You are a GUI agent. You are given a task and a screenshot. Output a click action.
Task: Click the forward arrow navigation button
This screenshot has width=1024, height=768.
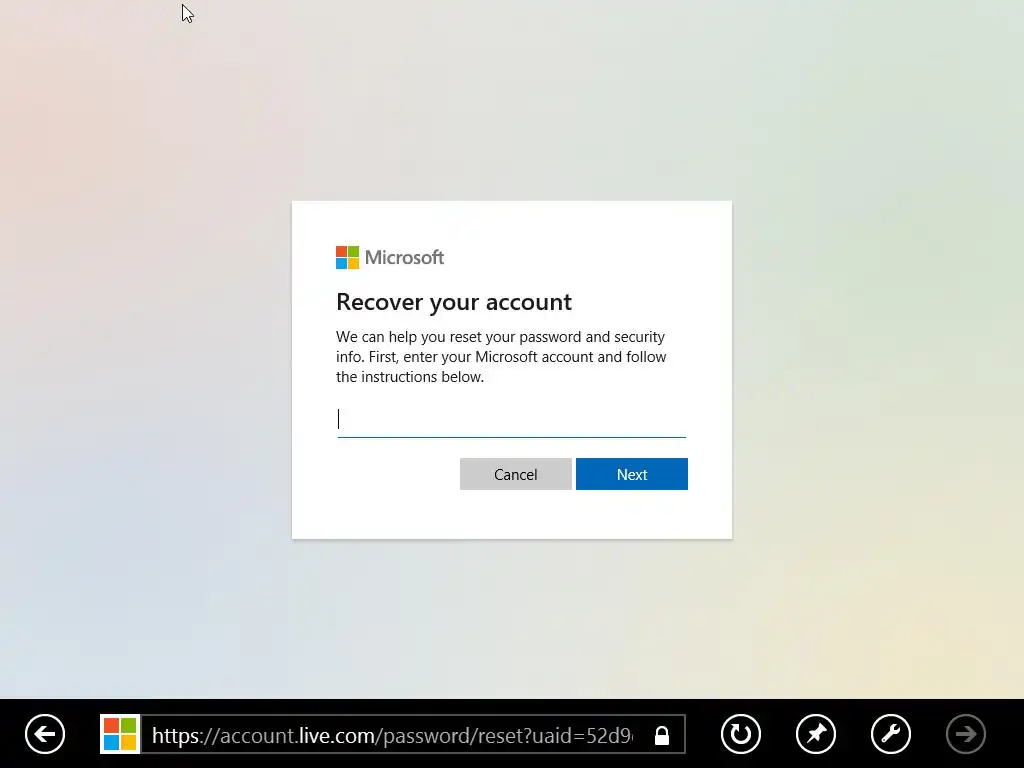[x=966, y=734]
